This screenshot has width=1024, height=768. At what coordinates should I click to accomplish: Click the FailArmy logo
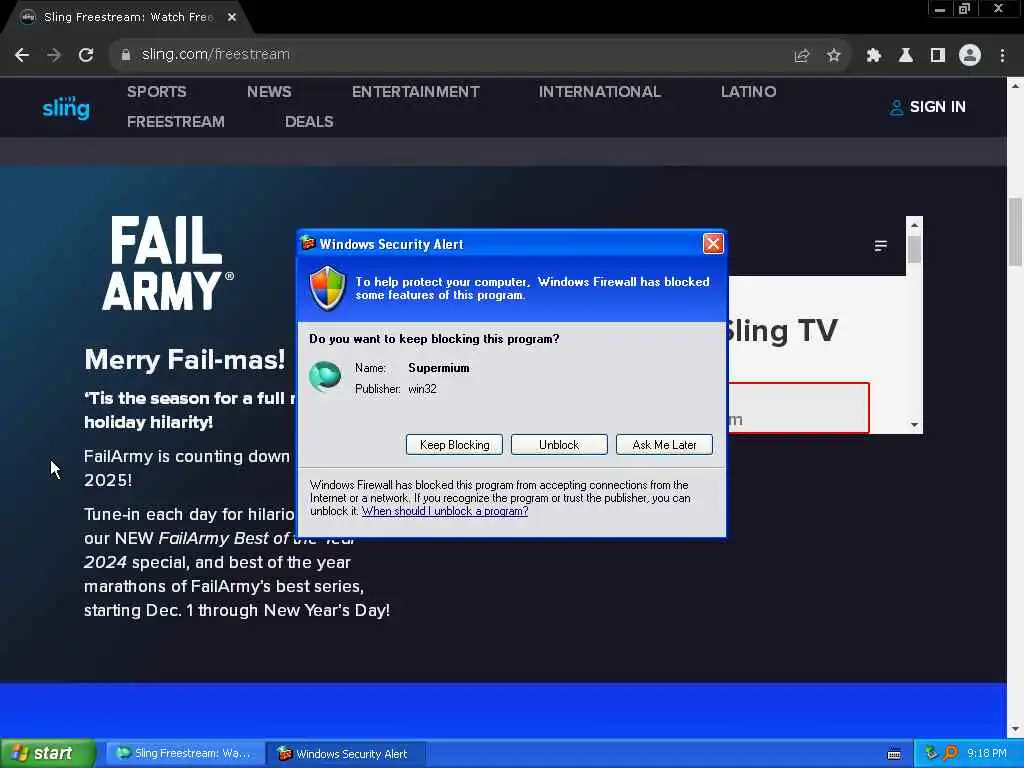[167, 263]
